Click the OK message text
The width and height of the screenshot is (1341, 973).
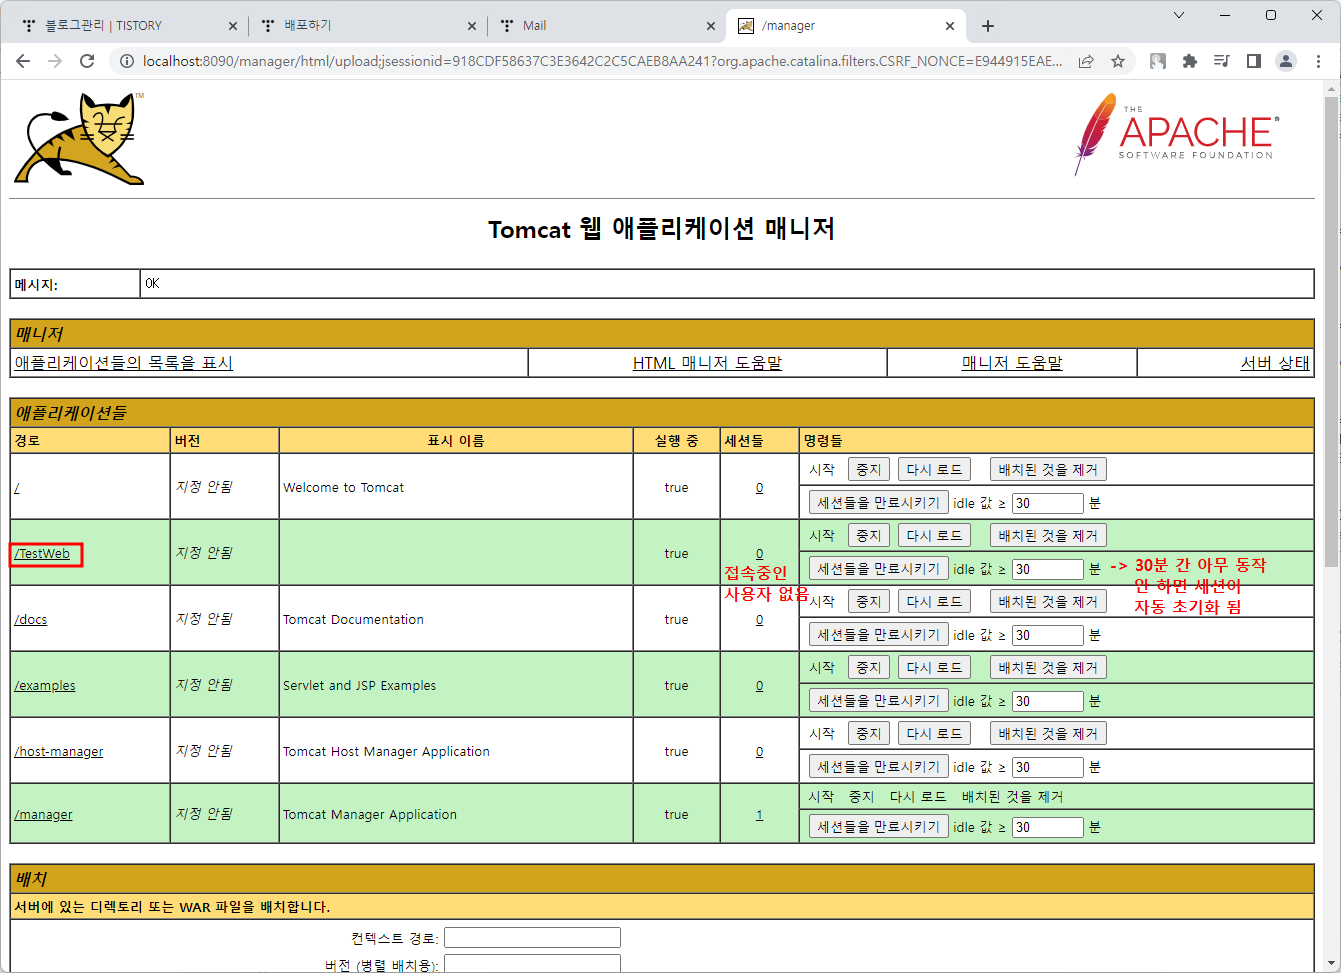pyautogui.click(x=152, y=284)
